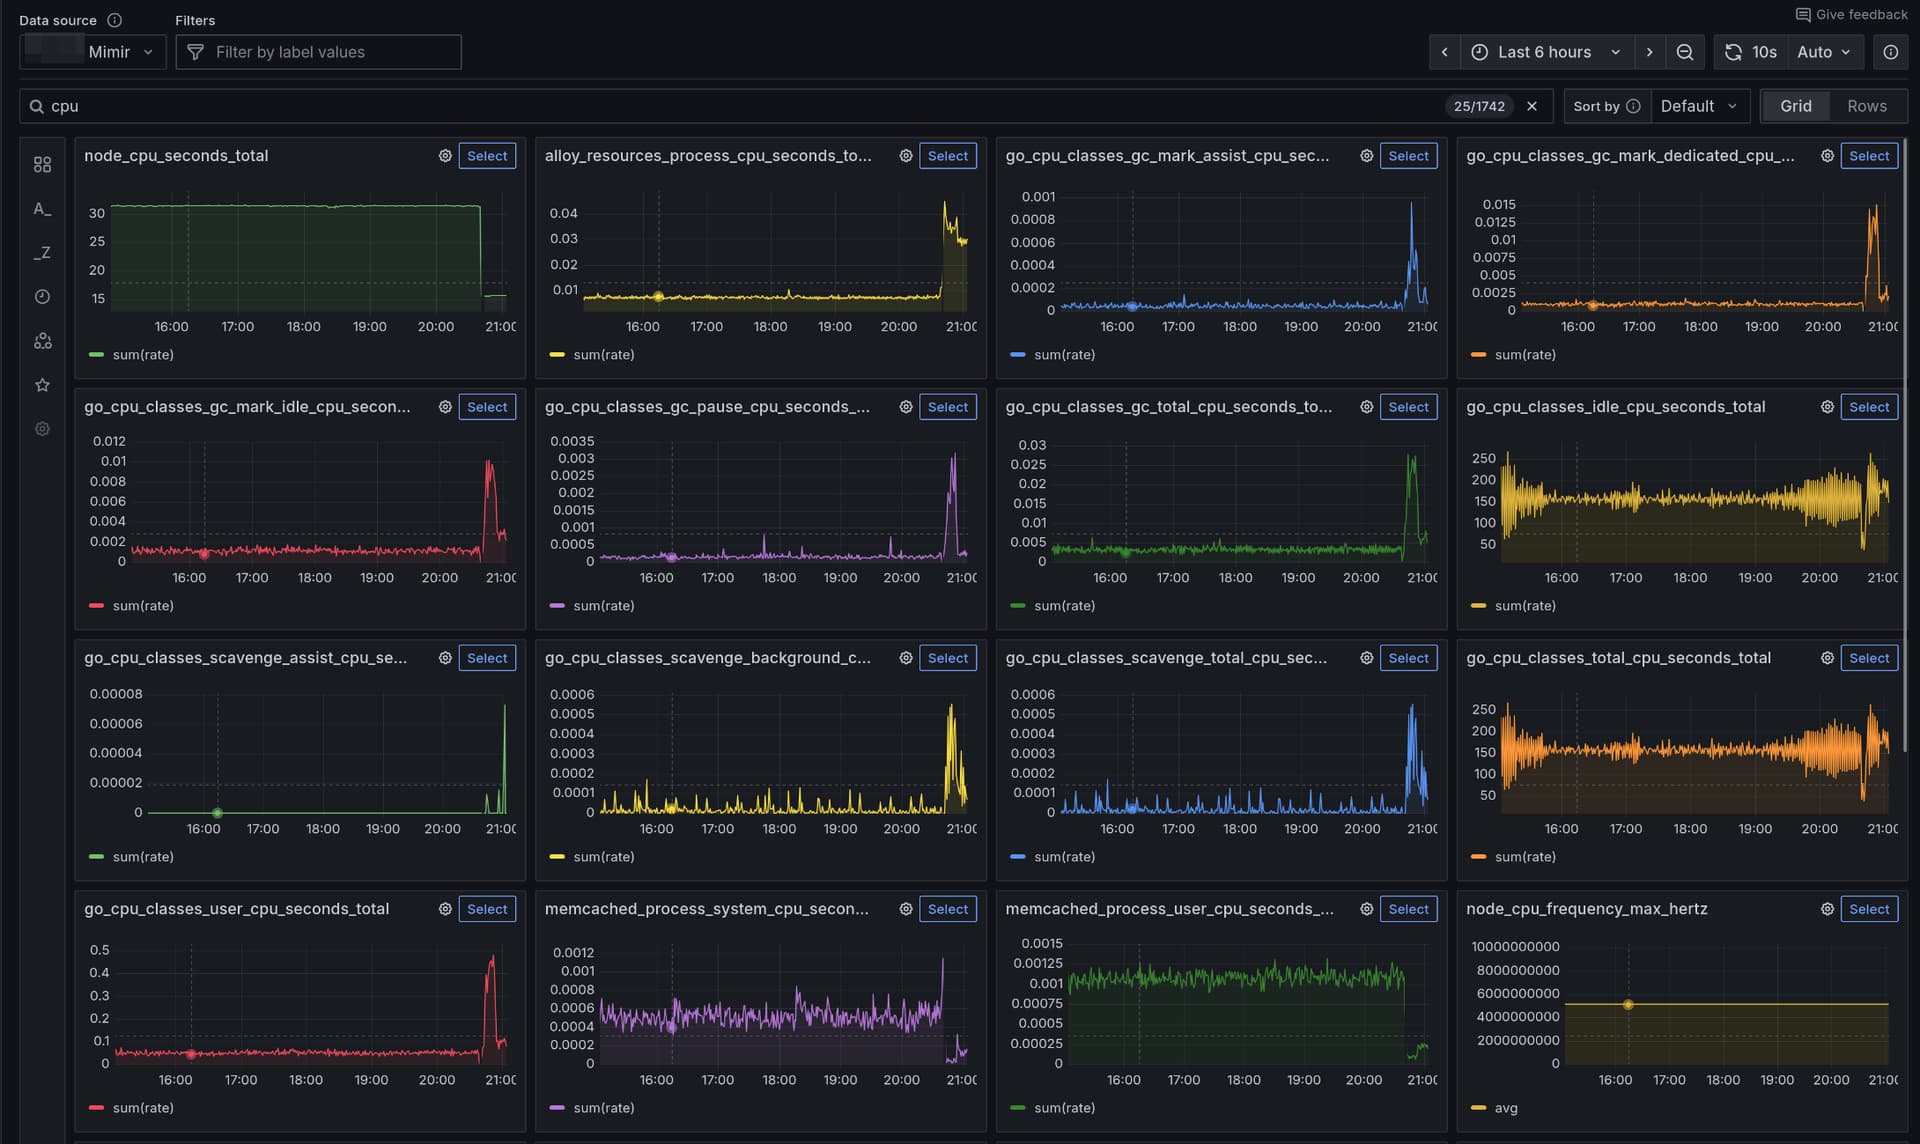Switch to Rows layout view
1920x1144 pixels.
point(1866,106)
